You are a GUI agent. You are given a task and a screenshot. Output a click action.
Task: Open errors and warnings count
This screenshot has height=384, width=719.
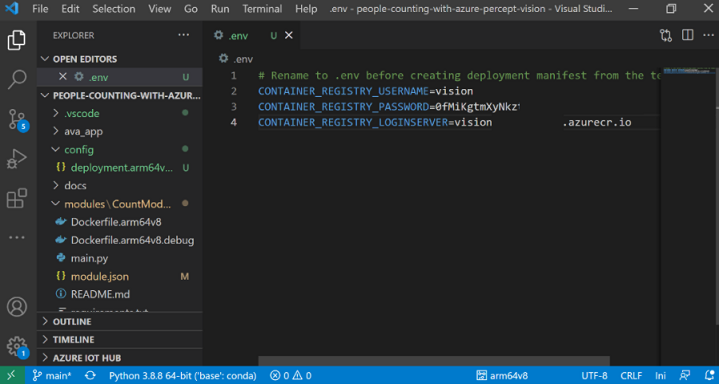pos(291,376)
